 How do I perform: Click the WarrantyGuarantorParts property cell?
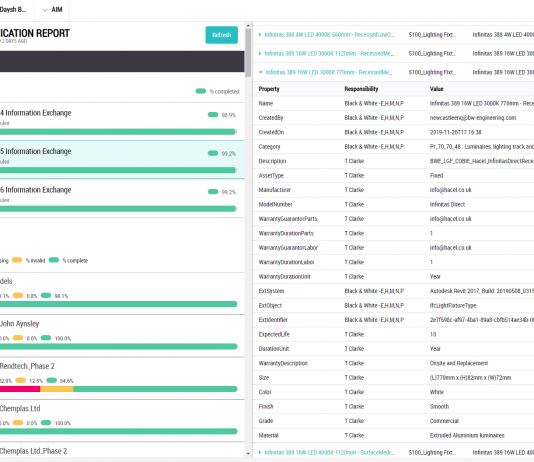pyautogui.click(x=288, y=219)
